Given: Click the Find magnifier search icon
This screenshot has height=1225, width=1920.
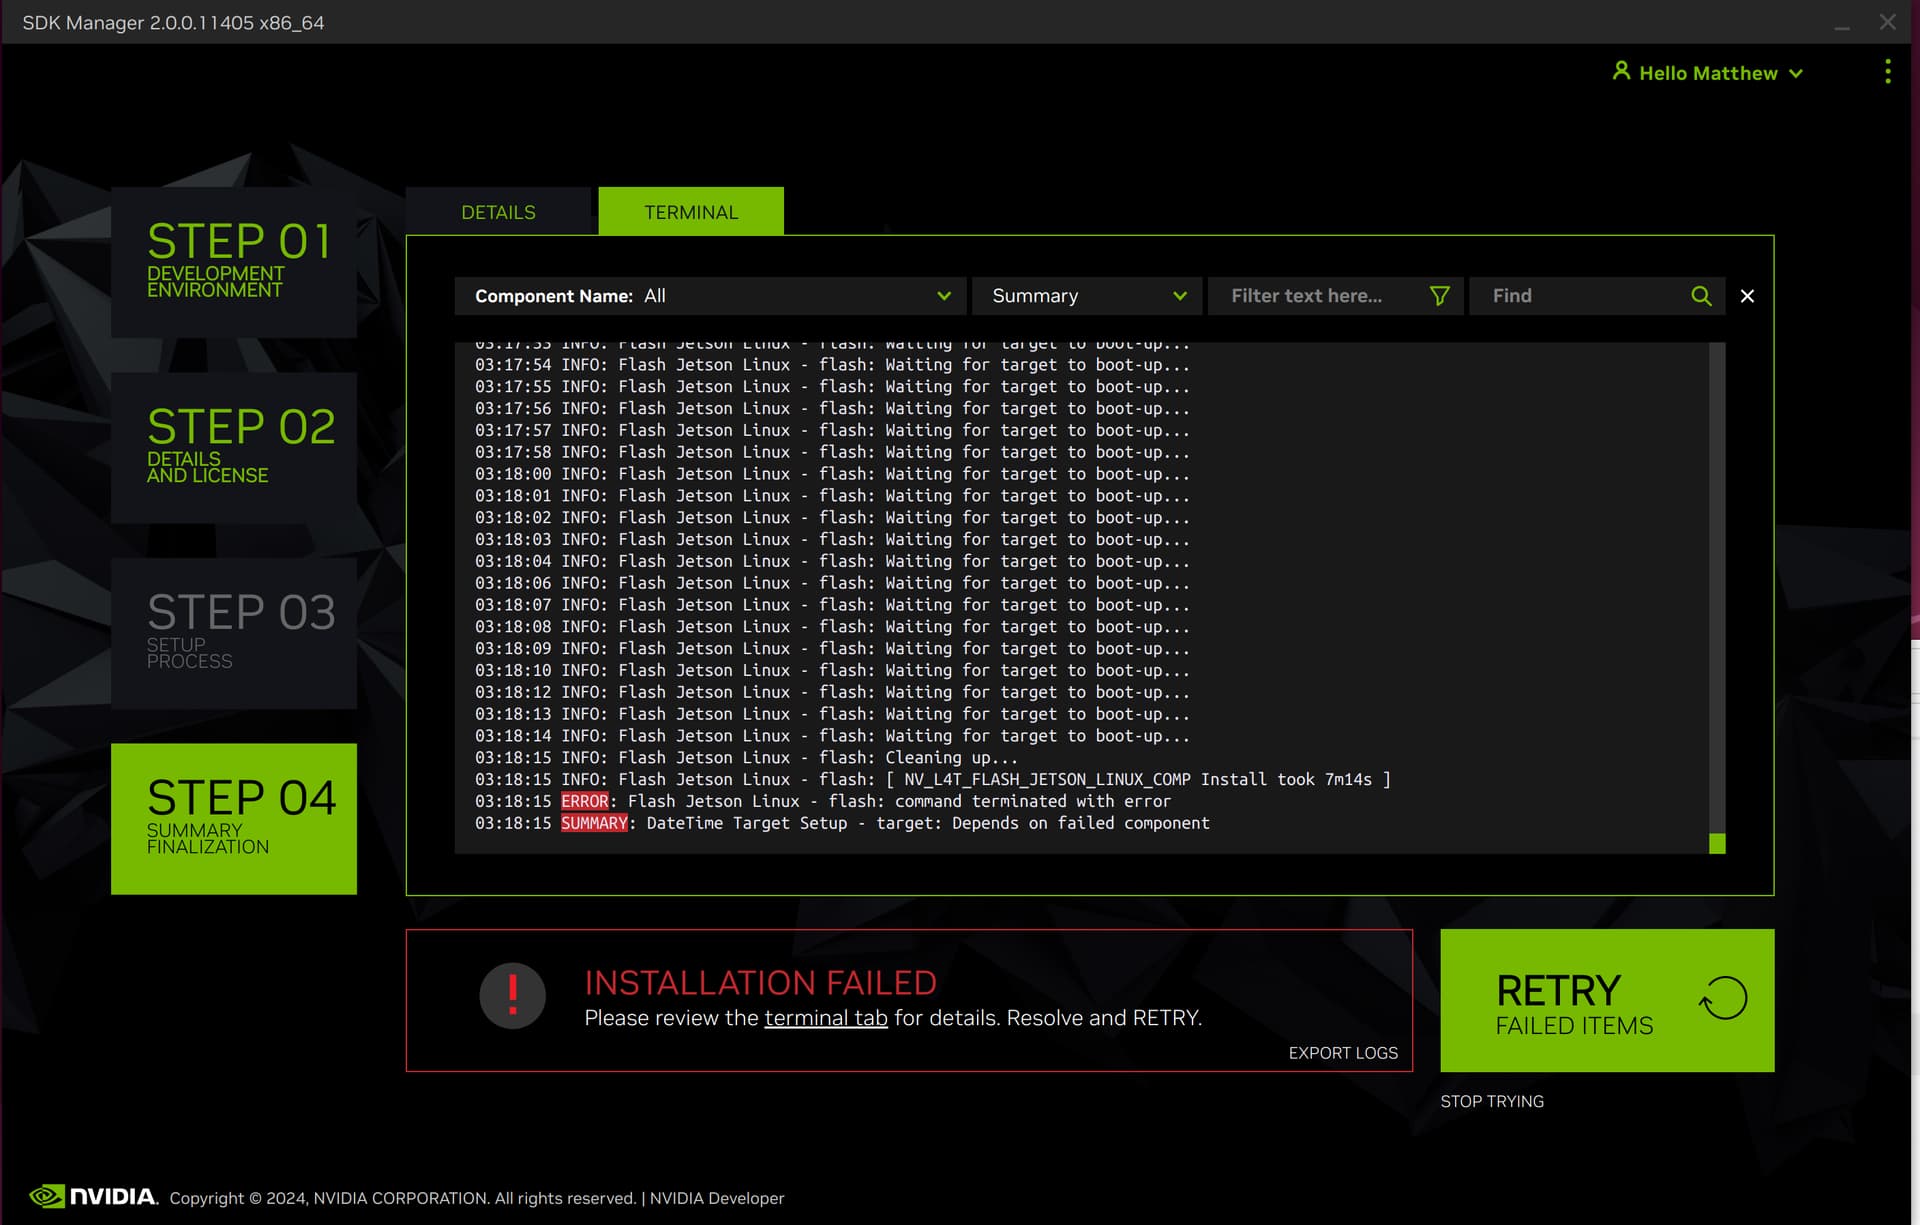Looking at the screenshot, I should coord(1701,296).
